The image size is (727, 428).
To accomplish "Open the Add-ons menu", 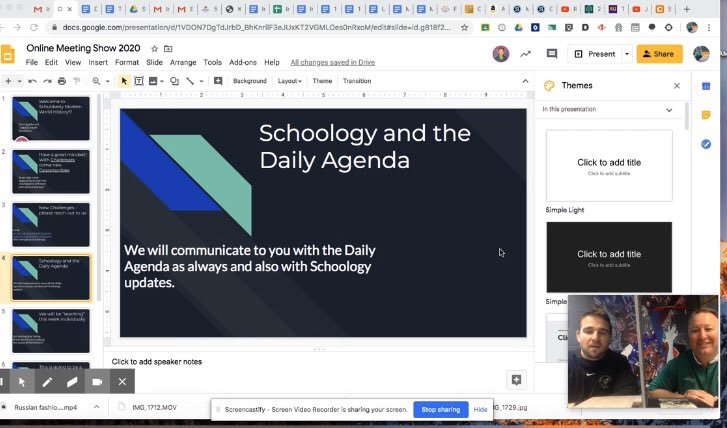I will pyautogui.click(x=243, y=62).
